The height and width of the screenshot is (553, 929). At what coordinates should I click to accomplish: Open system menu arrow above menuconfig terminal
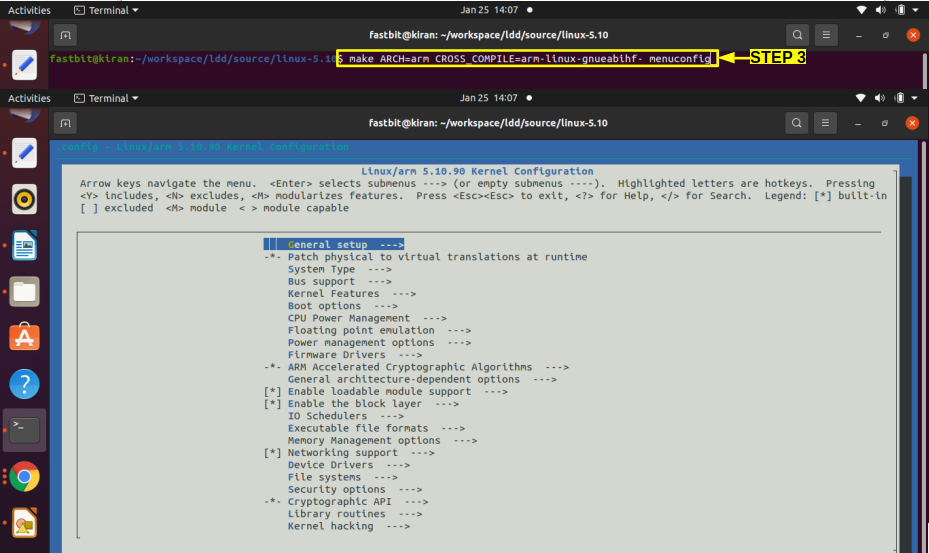(914, 98)
